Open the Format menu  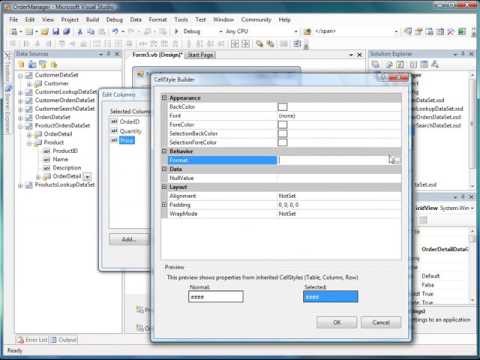[158, 20]
